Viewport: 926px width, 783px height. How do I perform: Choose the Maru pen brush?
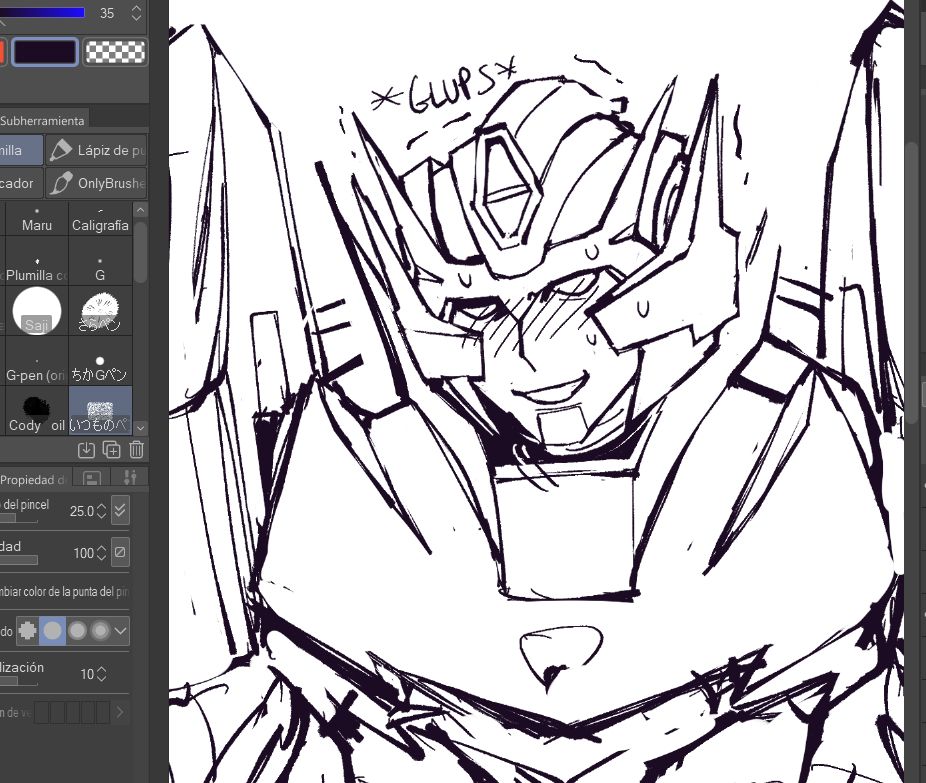[x=37, y=218]
